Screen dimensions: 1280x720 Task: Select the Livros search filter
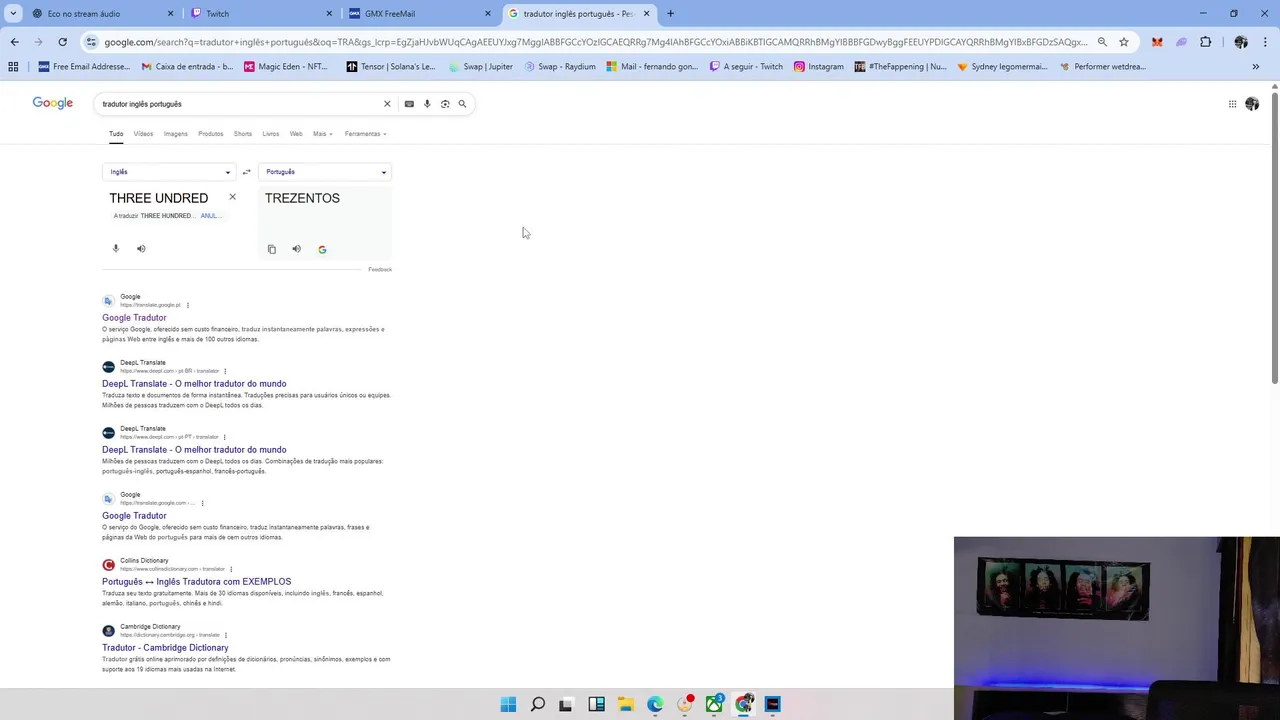[270, 134]
